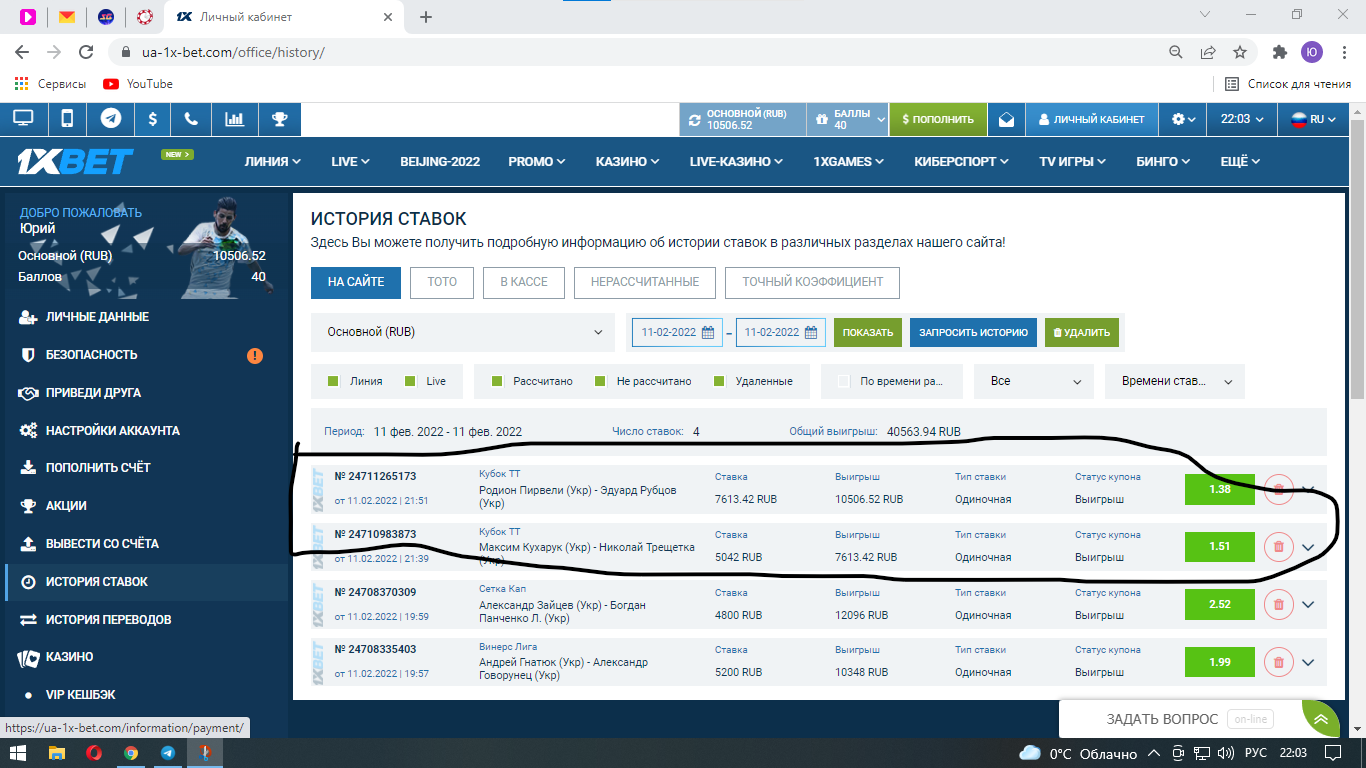Uncheck the Рассчитано filter checkbox
This screenshot has height=768, width=1366.
[497, 381]
